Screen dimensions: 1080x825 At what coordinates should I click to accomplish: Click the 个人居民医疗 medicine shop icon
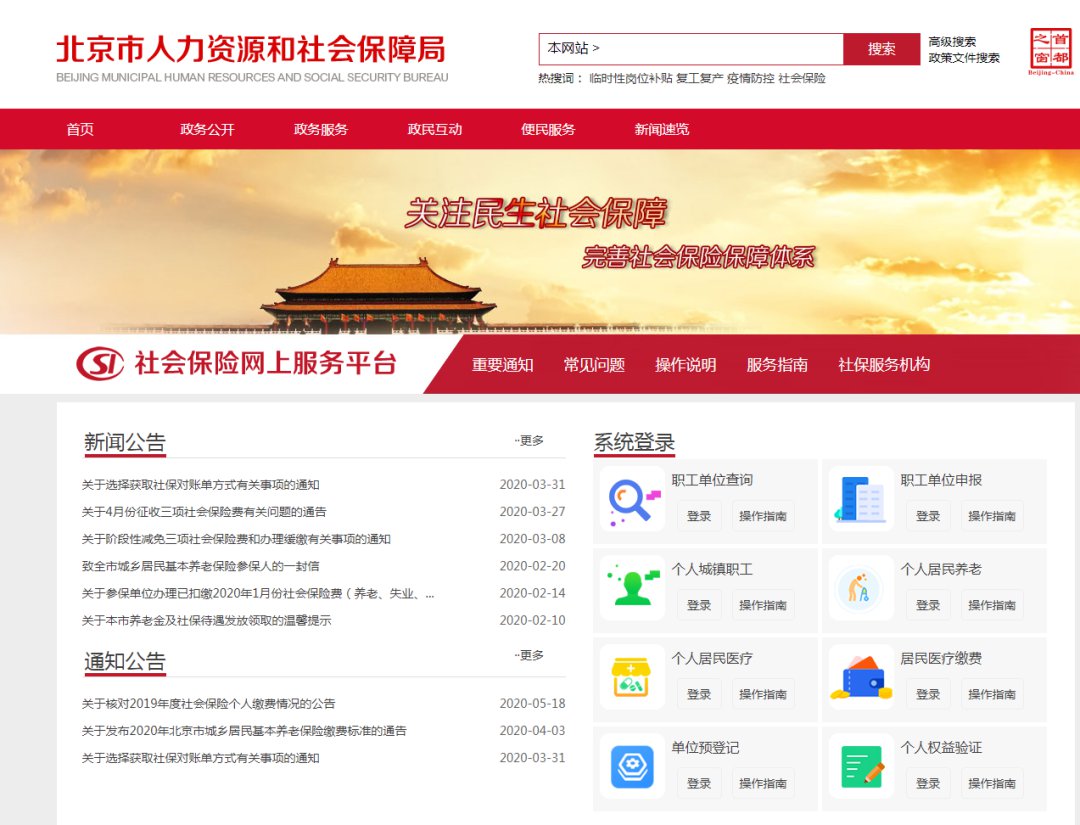[x=632, y=677]
